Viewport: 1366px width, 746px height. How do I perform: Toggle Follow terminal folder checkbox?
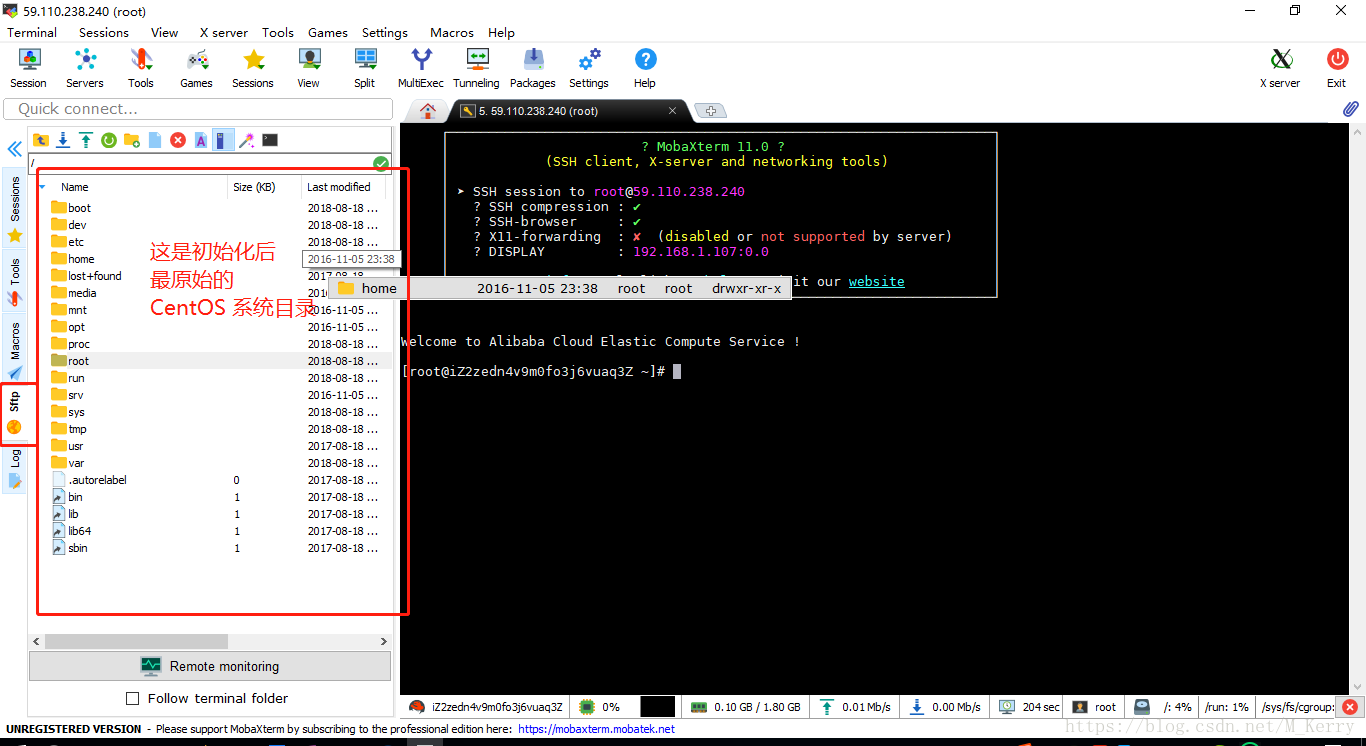coord(133,698)
